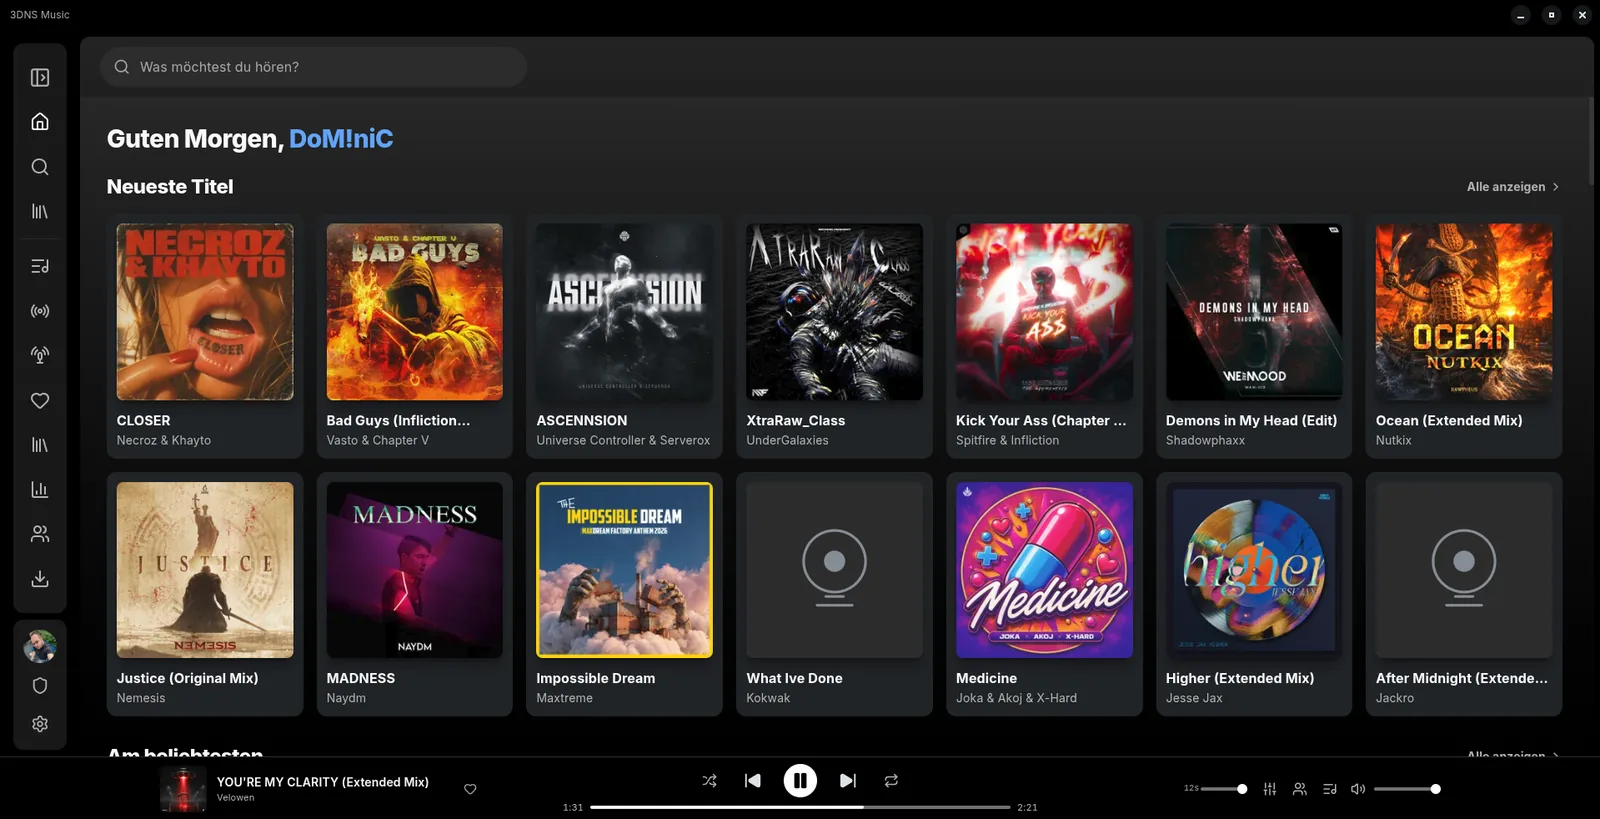Collapse the sidebar with the panel toggle icon
Image resolution: width=1600 pixels, height=819 pixels.
point(40,77)
